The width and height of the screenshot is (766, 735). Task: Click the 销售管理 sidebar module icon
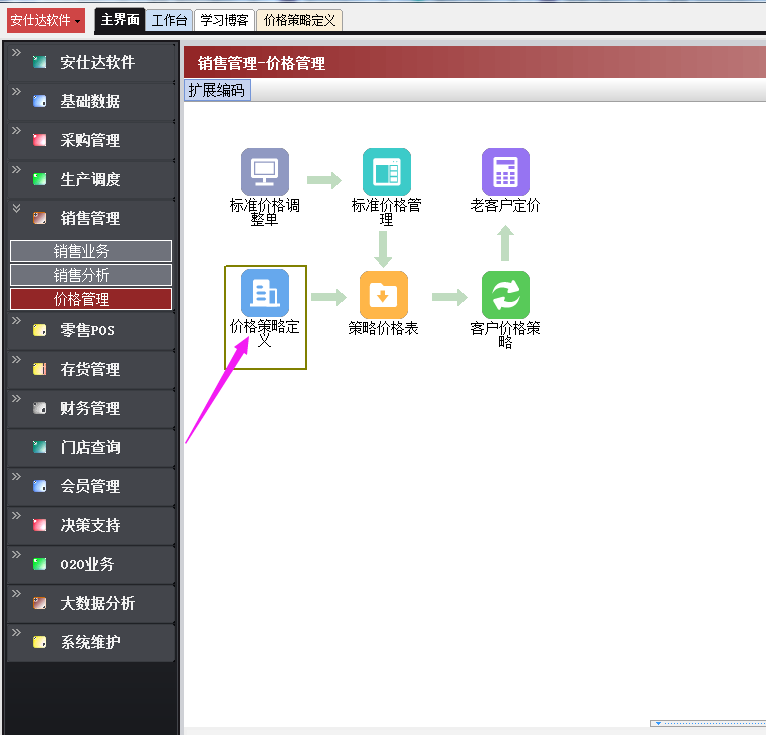tap(40, 218)
